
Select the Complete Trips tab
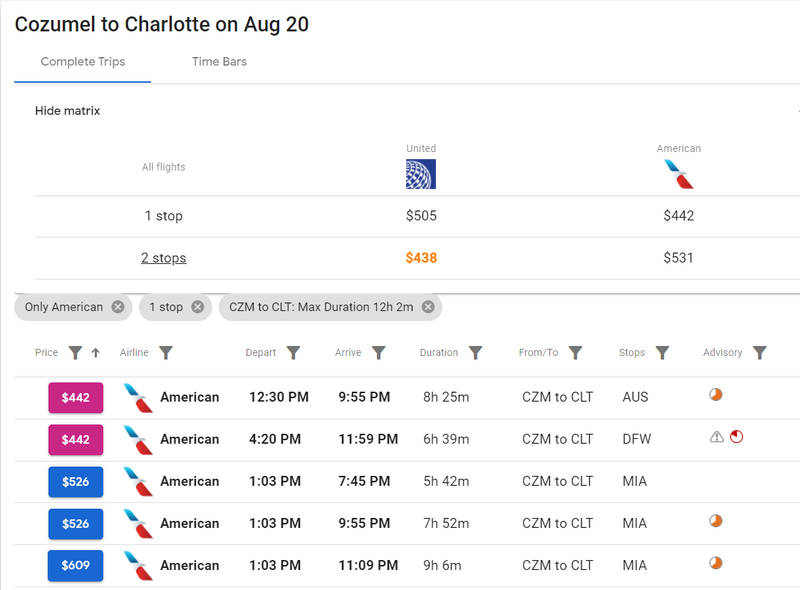[83, 62]
